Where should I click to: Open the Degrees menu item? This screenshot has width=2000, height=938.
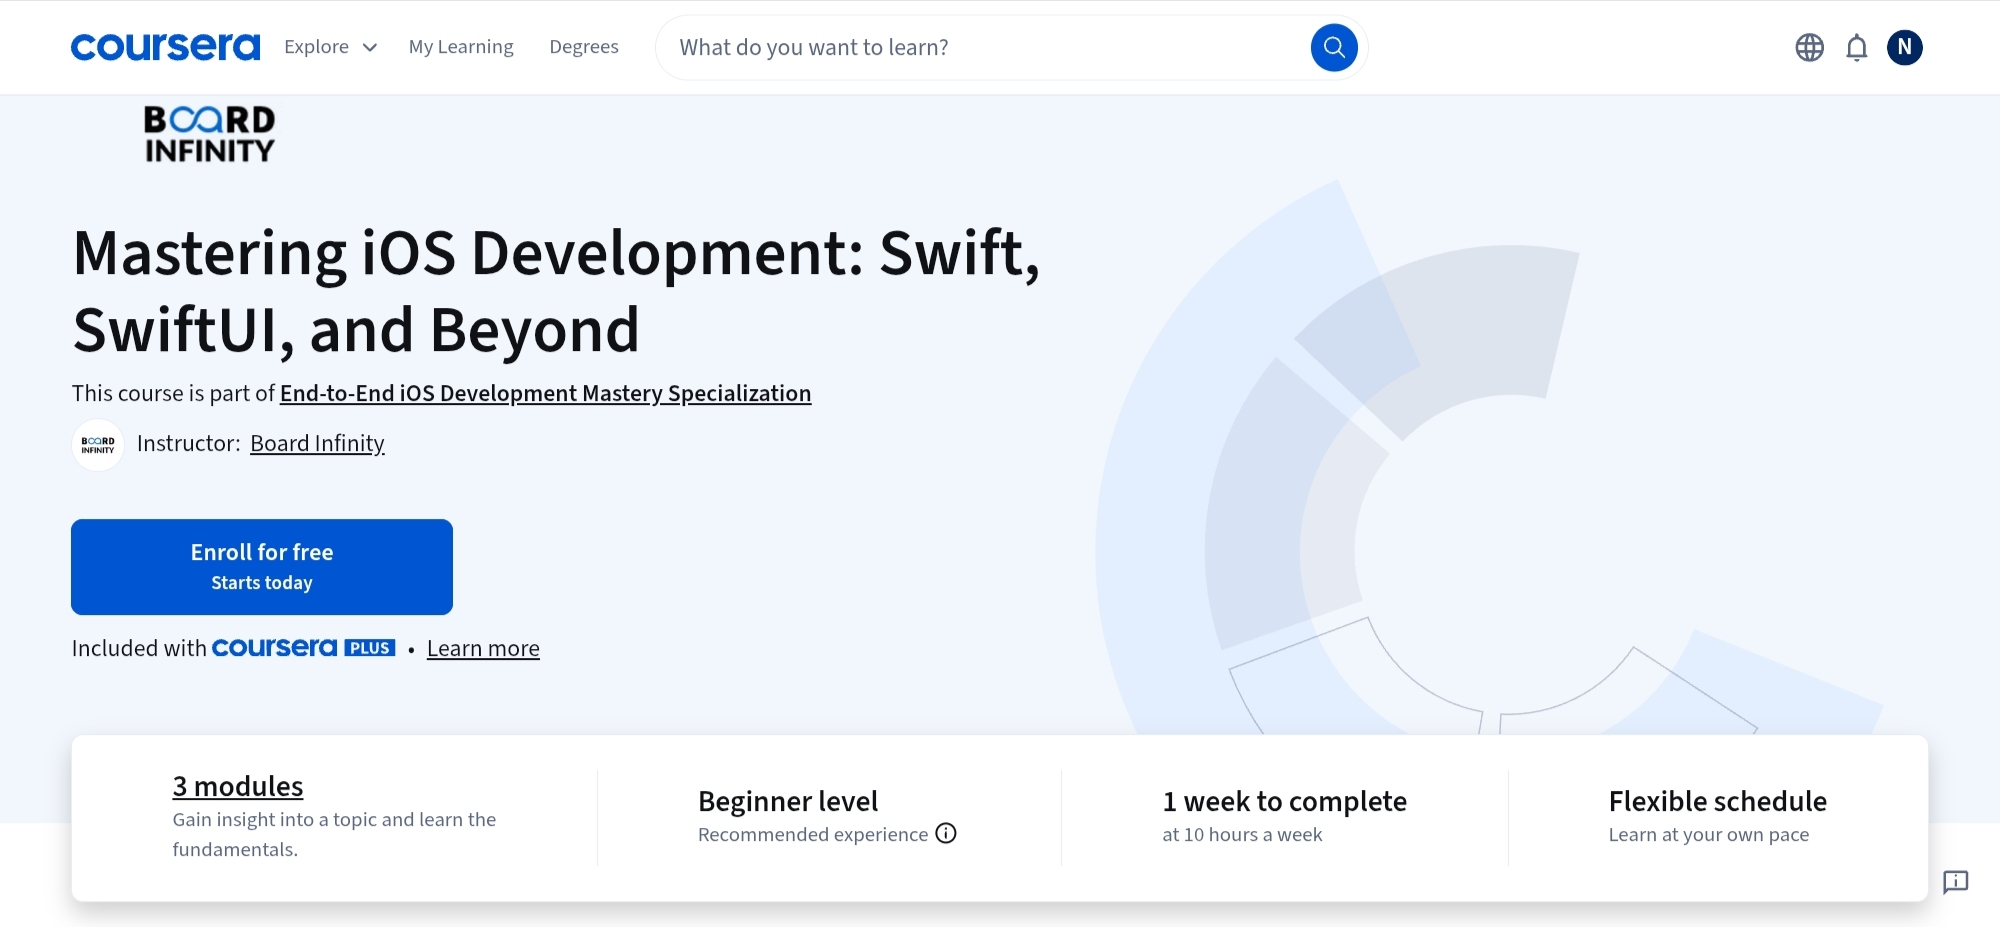[x=584, y=47]
